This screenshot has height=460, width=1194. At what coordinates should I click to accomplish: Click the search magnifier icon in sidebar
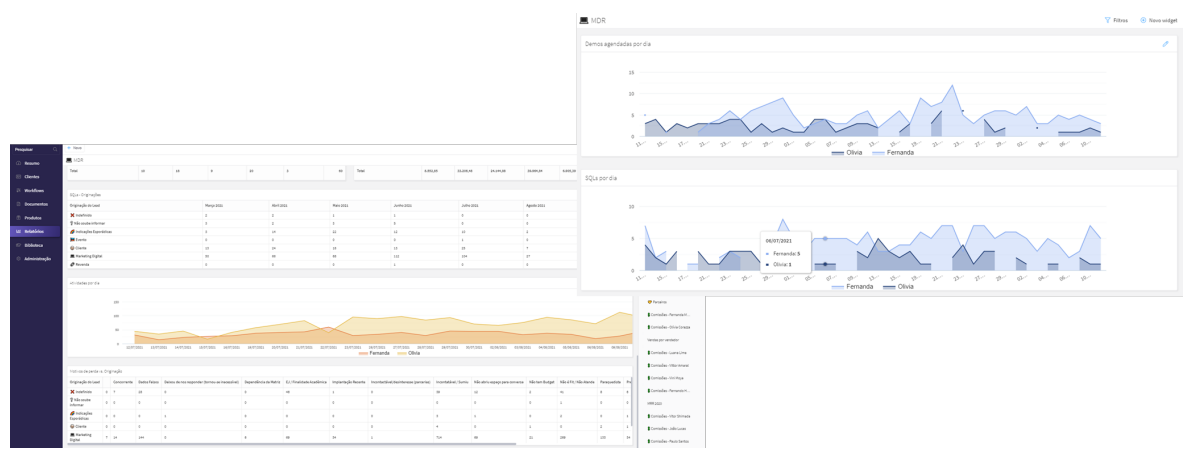56,148
